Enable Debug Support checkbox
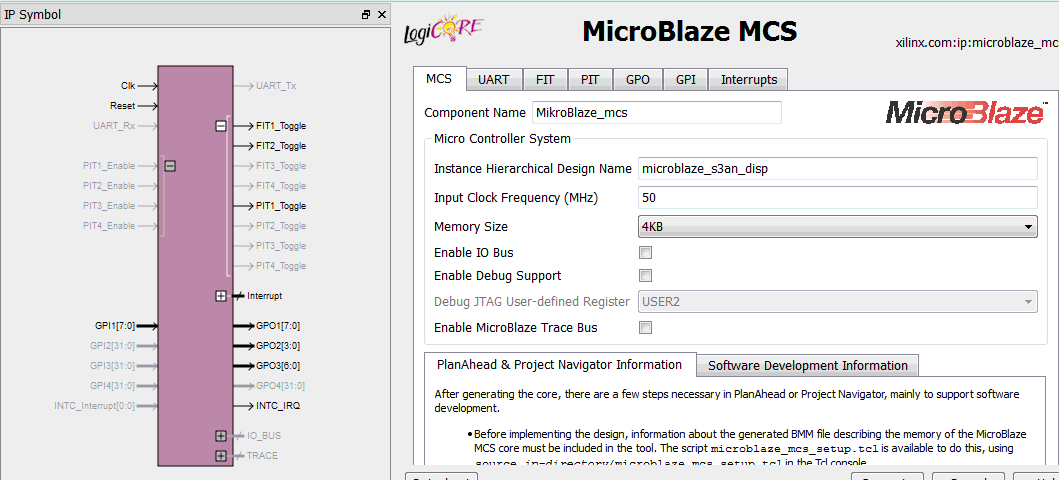Screen dimensions: 1059x480 point(646,275)
